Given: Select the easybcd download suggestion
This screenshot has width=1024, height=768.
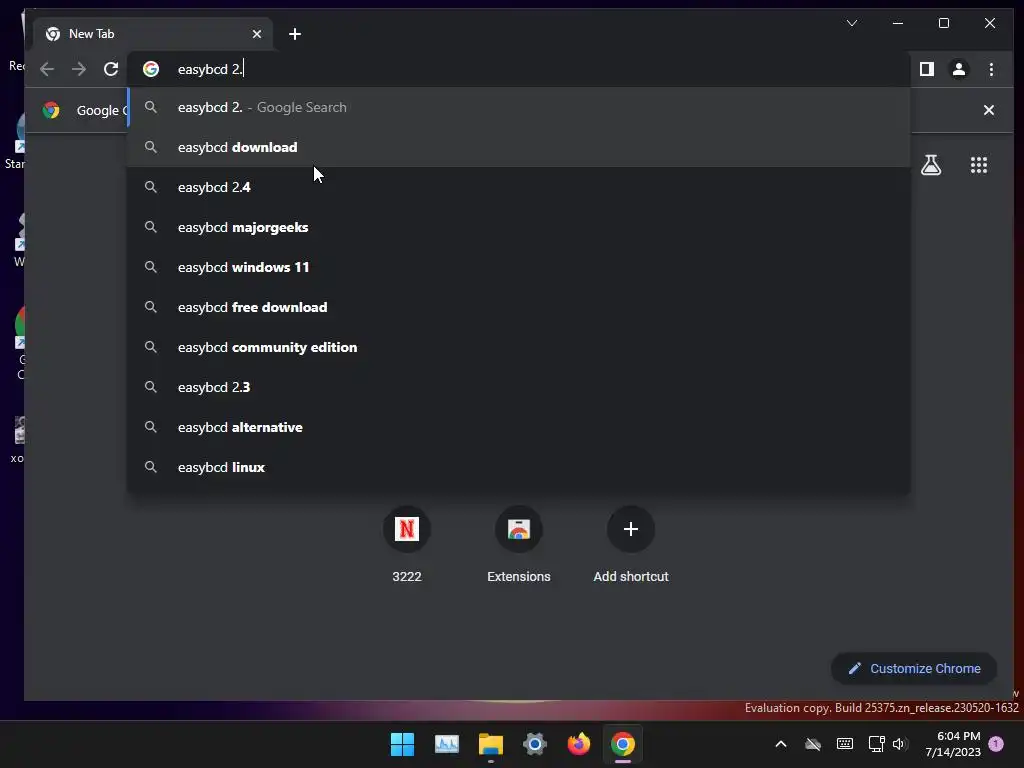Looking at the screenshot, I should pos(519,147).
